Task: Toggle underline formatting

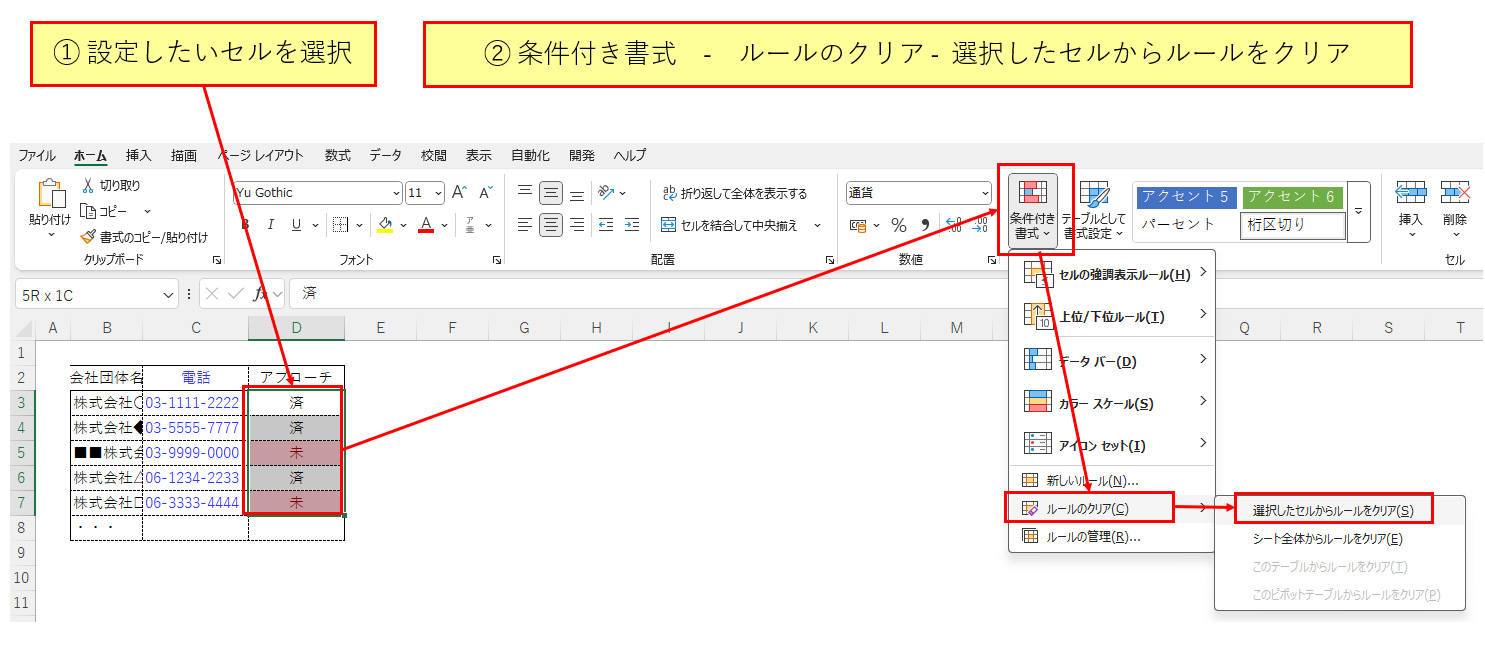Action: point(296,225)
